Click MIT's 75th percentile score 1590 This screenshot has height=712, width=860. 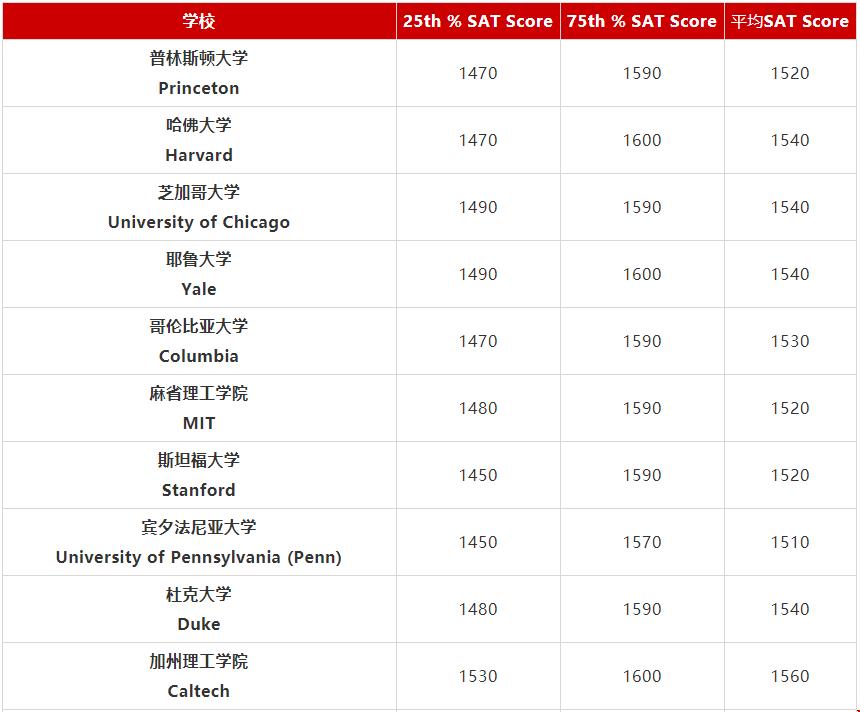[x=642, y=408]
